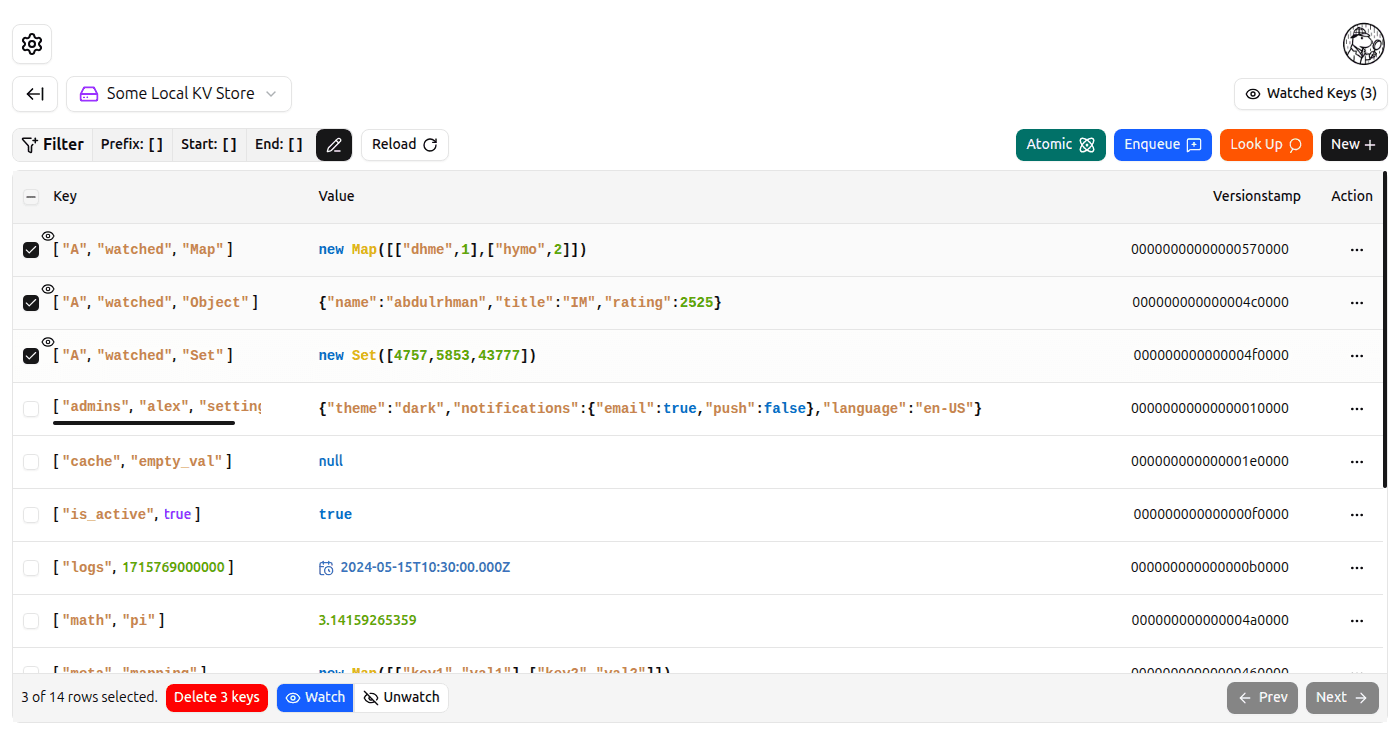Select the "cache","empty_val" row checkbox
The width and height of the screenshot is (1400, 735).
coord(31,462)
